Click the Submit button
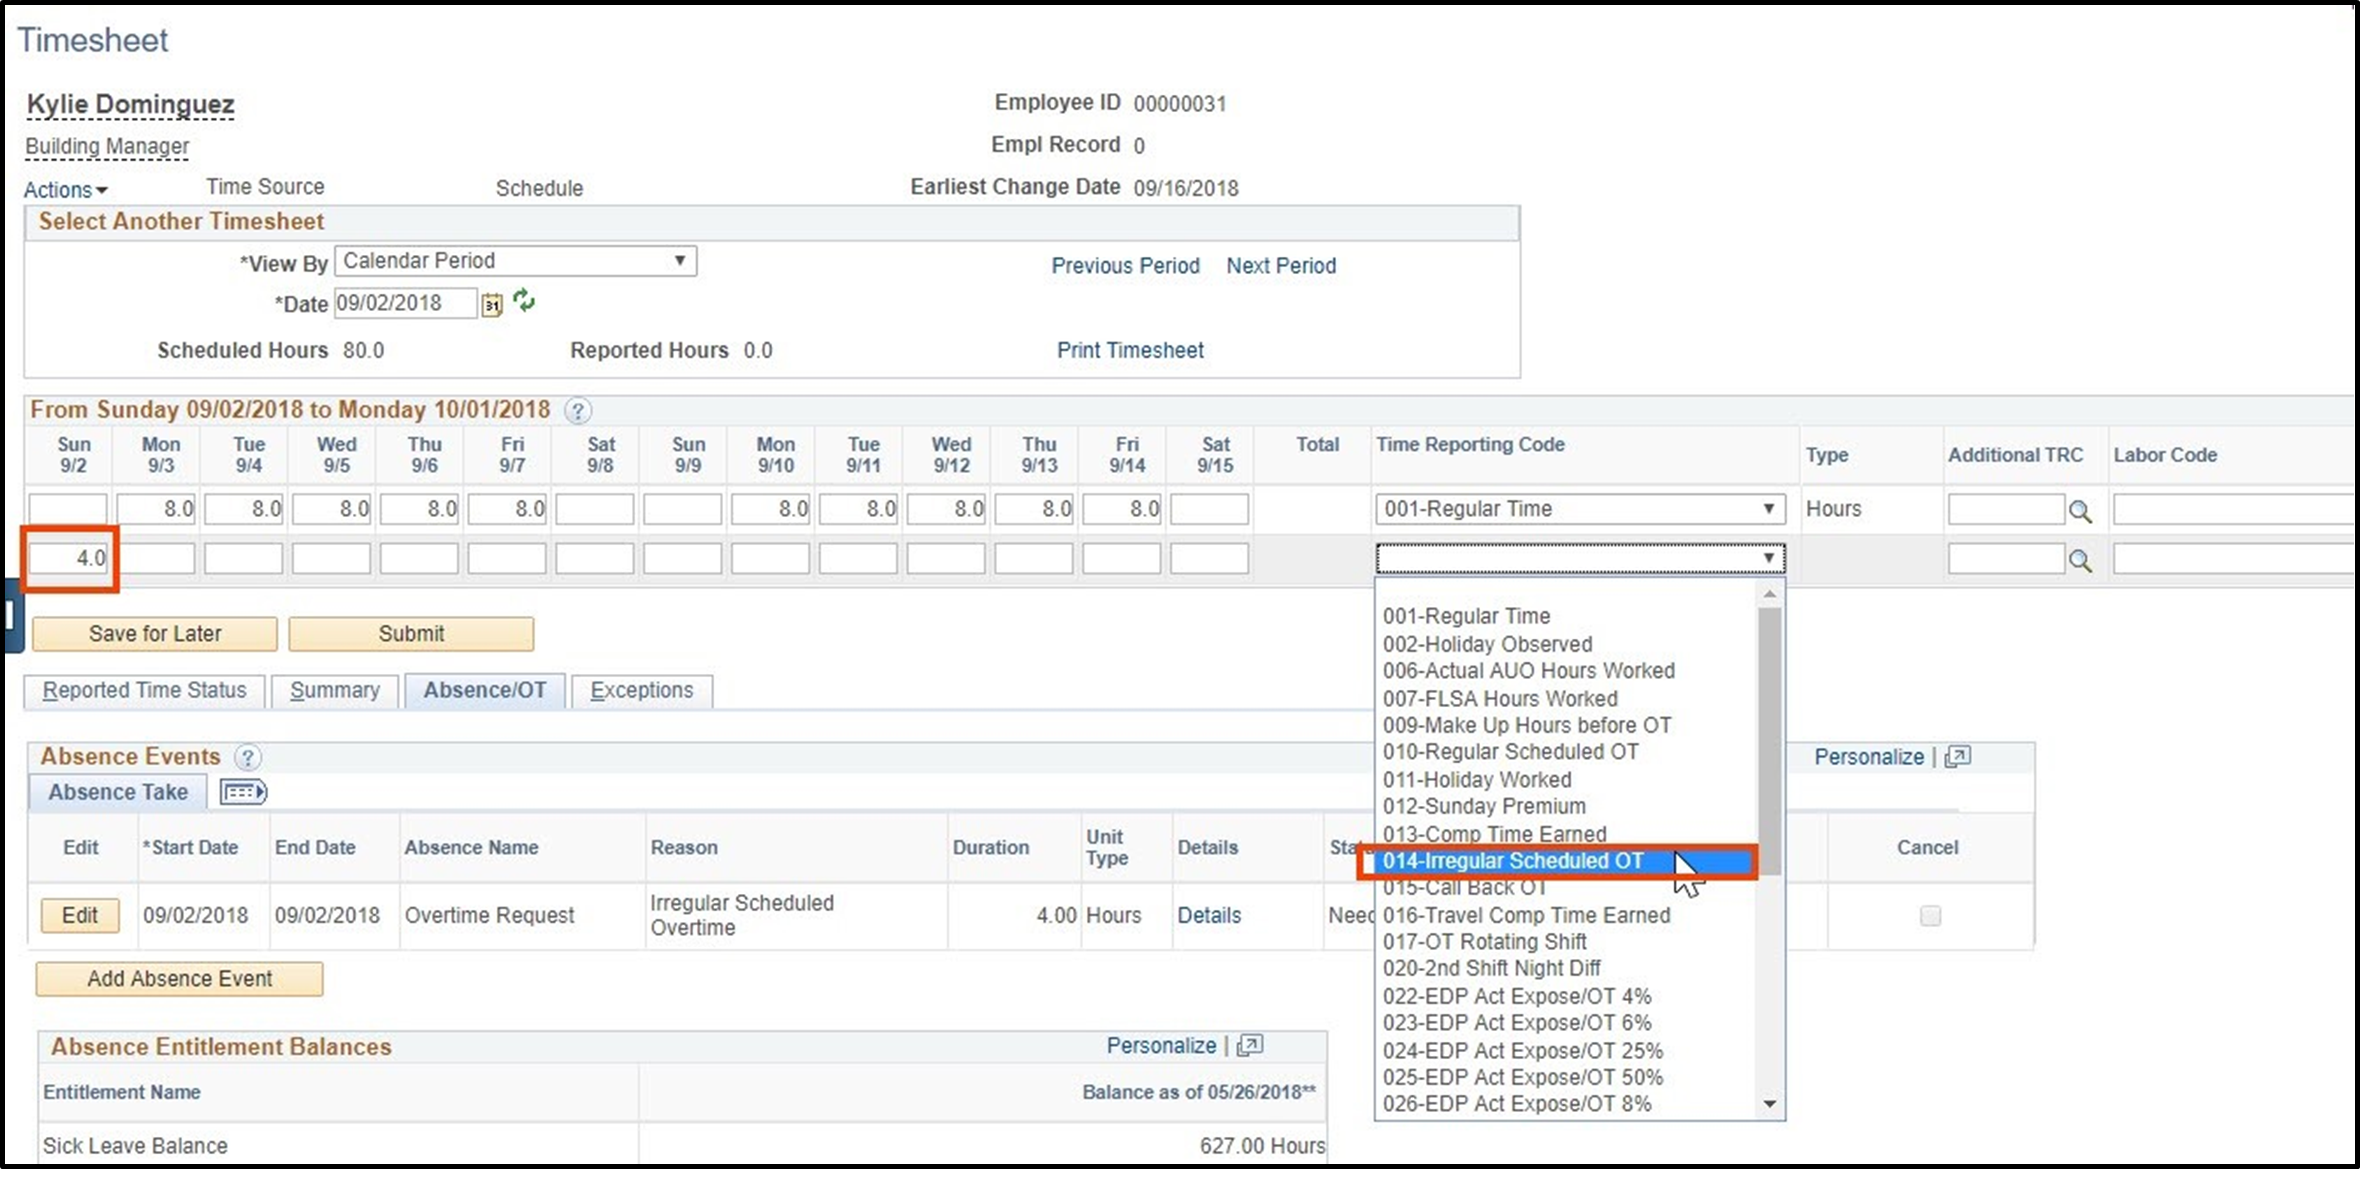 411,633
